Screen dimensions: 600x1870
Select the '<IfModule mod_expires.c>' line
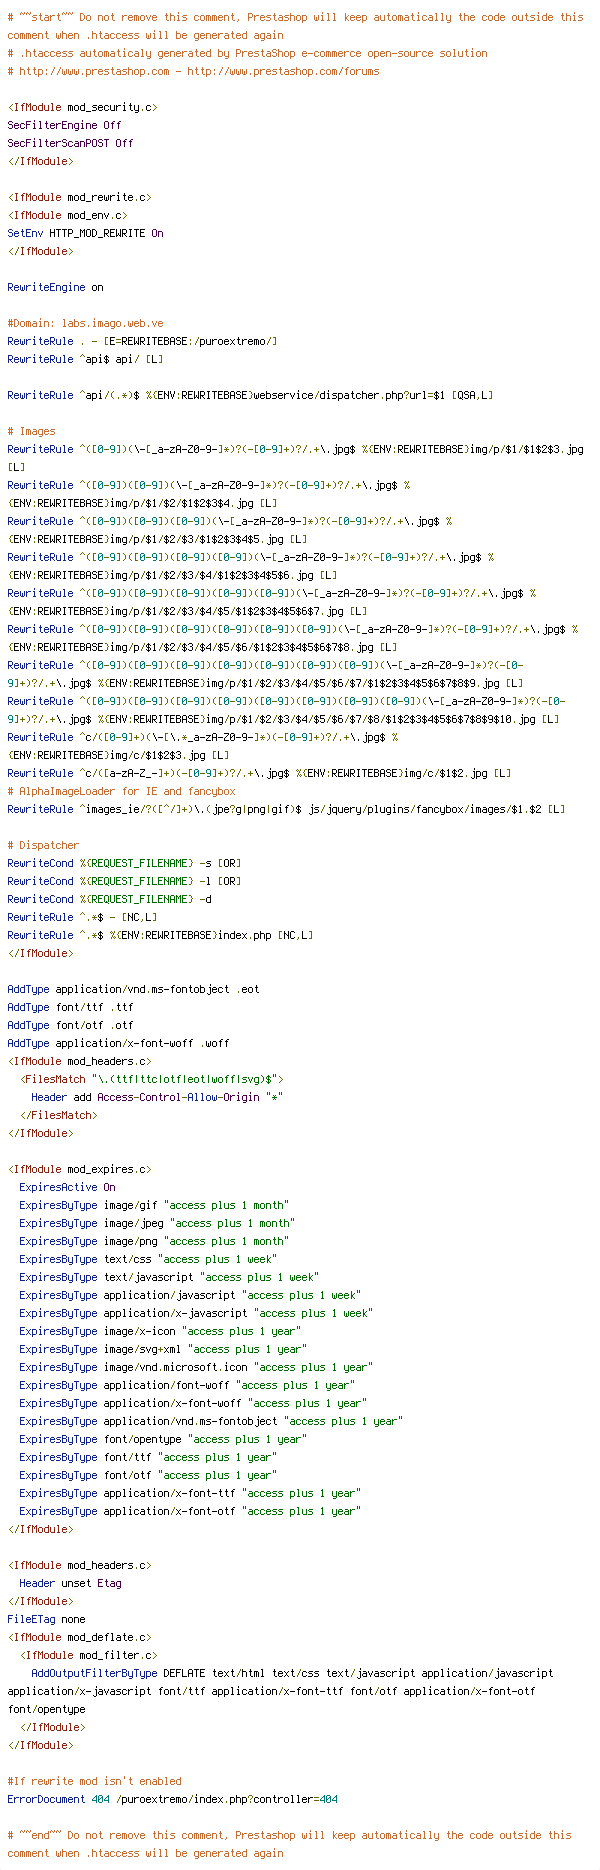click(x=79, y=1169)
